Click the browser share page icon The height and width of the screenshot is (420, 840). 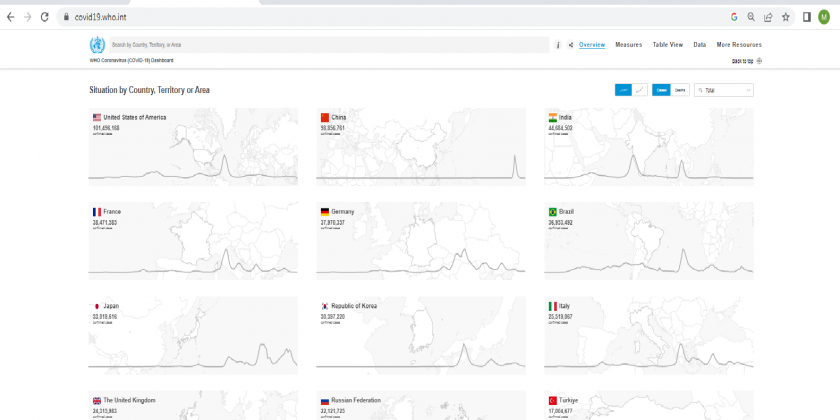click(768, 17)
